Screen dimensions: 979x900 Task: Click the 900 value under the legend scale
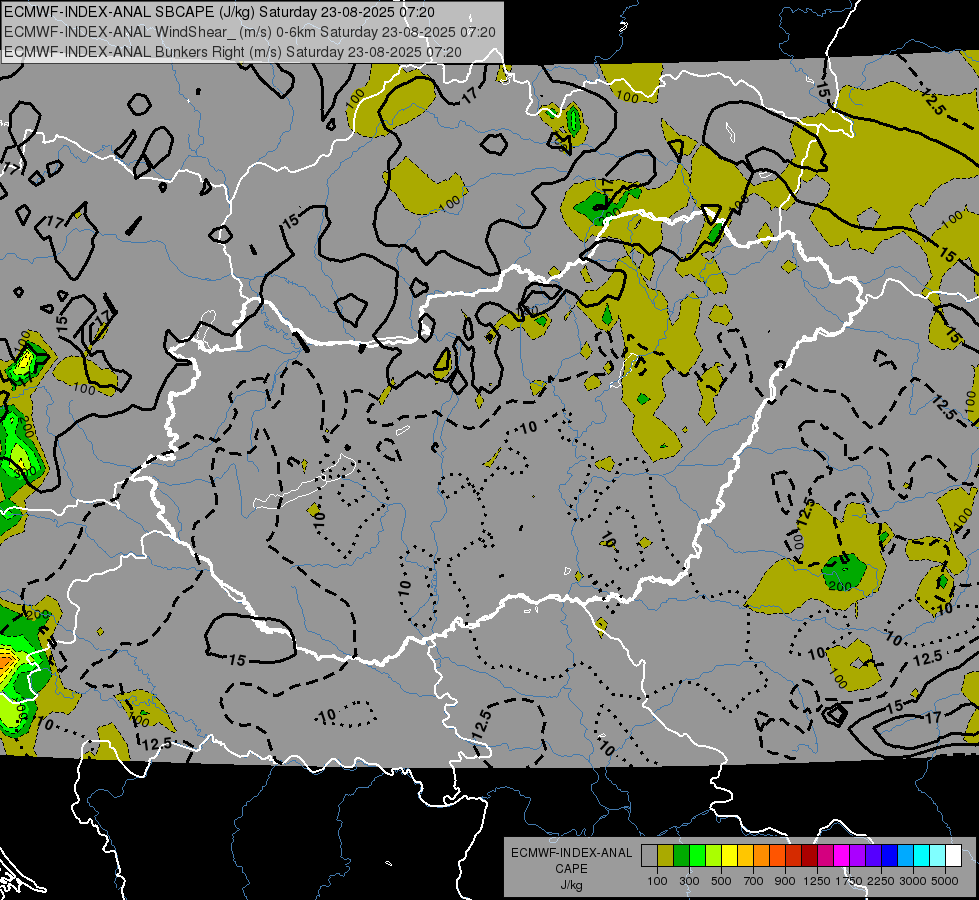[785, 881]
